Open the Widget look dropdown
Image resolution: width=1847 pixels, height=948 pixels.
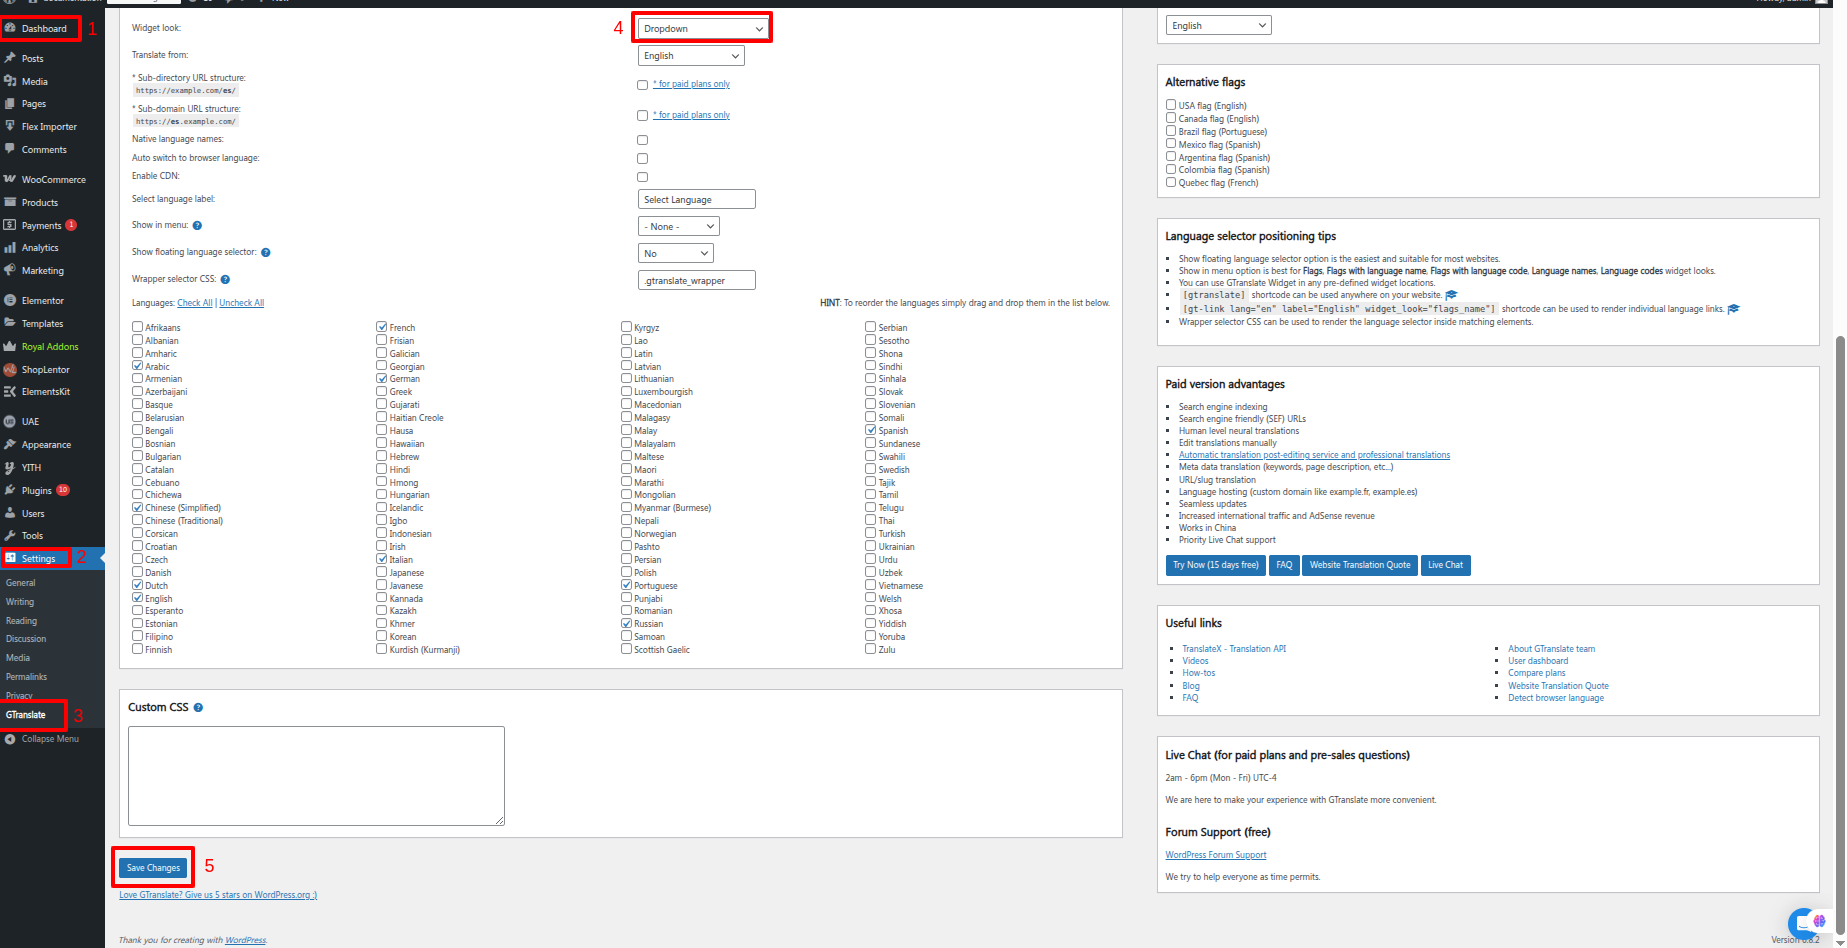tap(703, 29)
